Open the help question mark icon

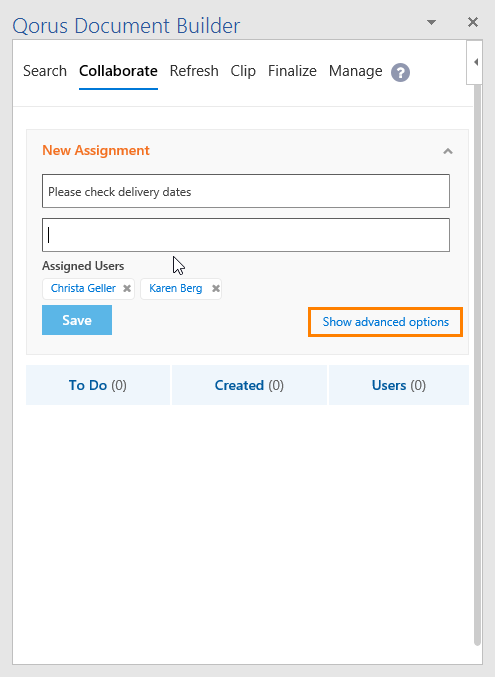[x=400, y=72]
